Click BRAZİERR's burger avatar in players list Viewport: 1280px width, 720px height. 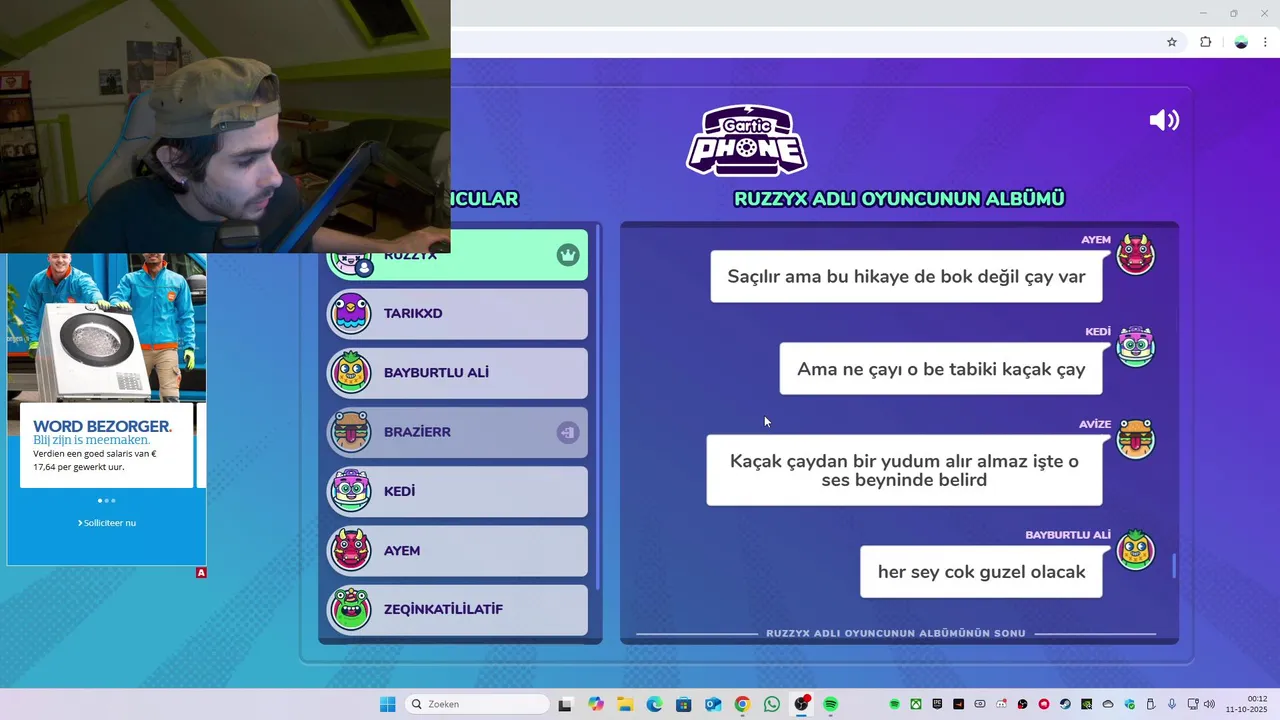[x=350, y=432]
